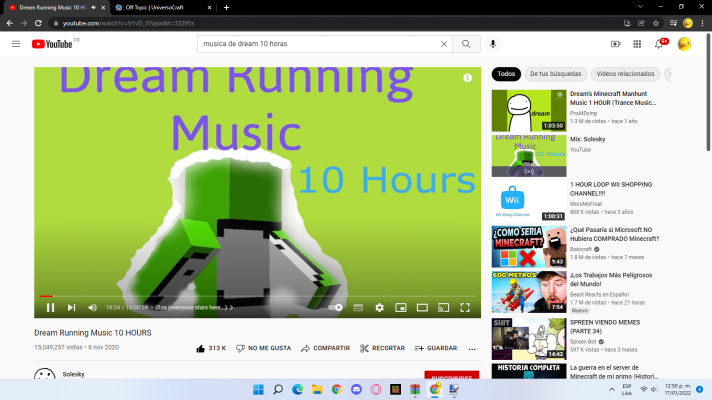
Task: Toggle subtitles on the player
Action: 358,307
